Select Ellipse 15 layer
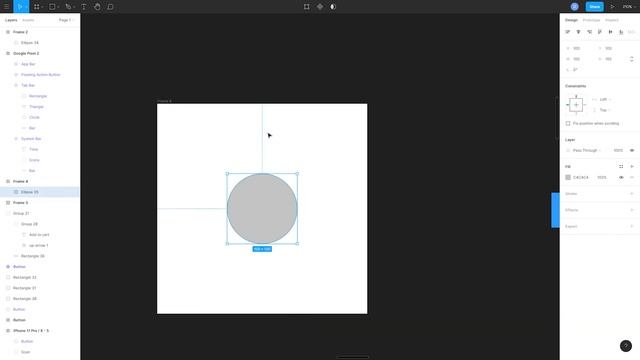 (40, 192)
